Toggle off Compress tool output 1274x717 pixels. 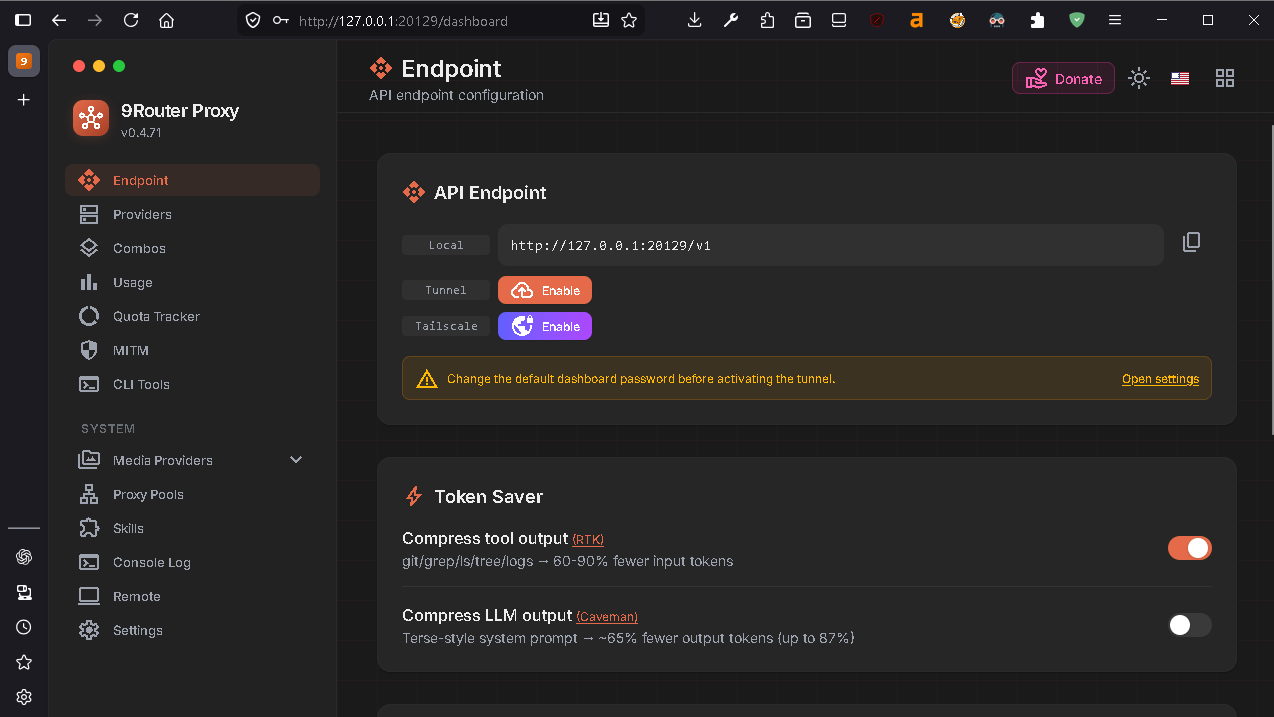click(1189, 548)
